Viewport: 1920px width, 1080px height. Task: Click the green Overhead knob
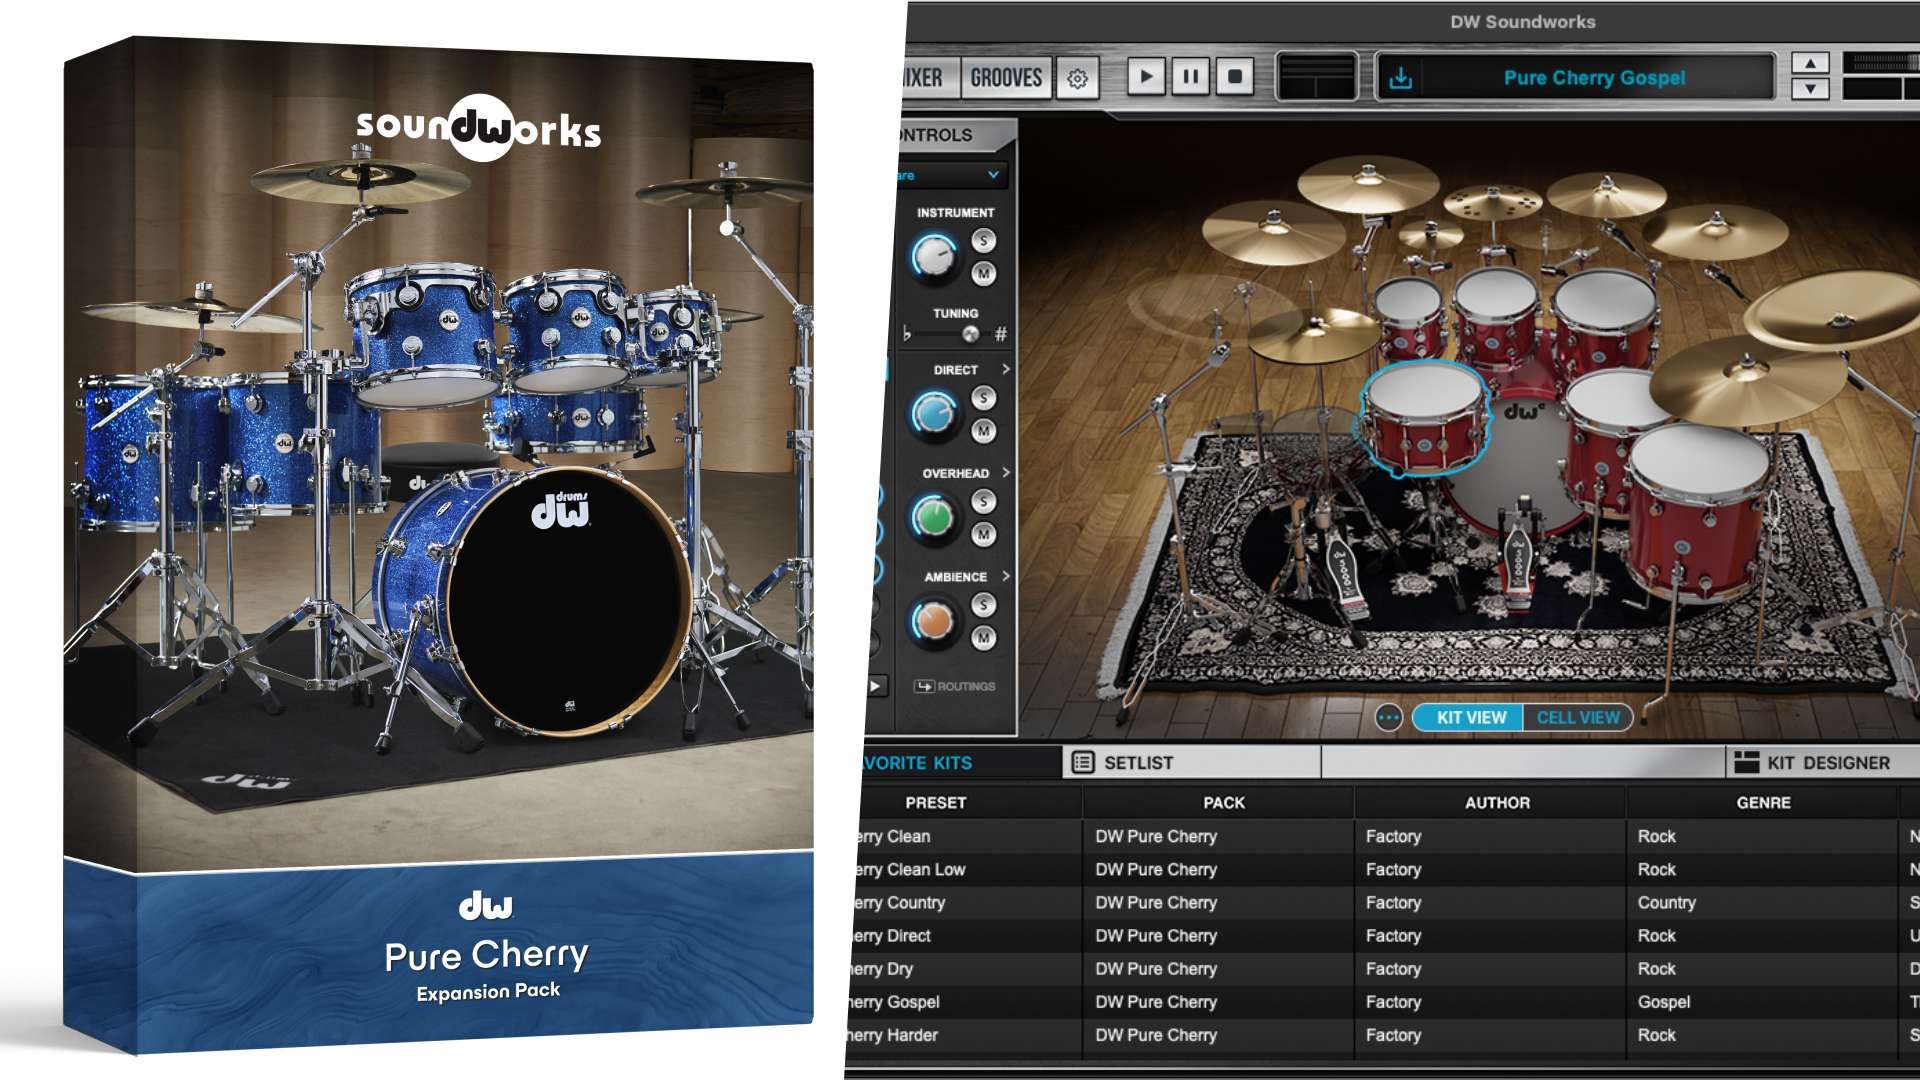coord(934,518)
